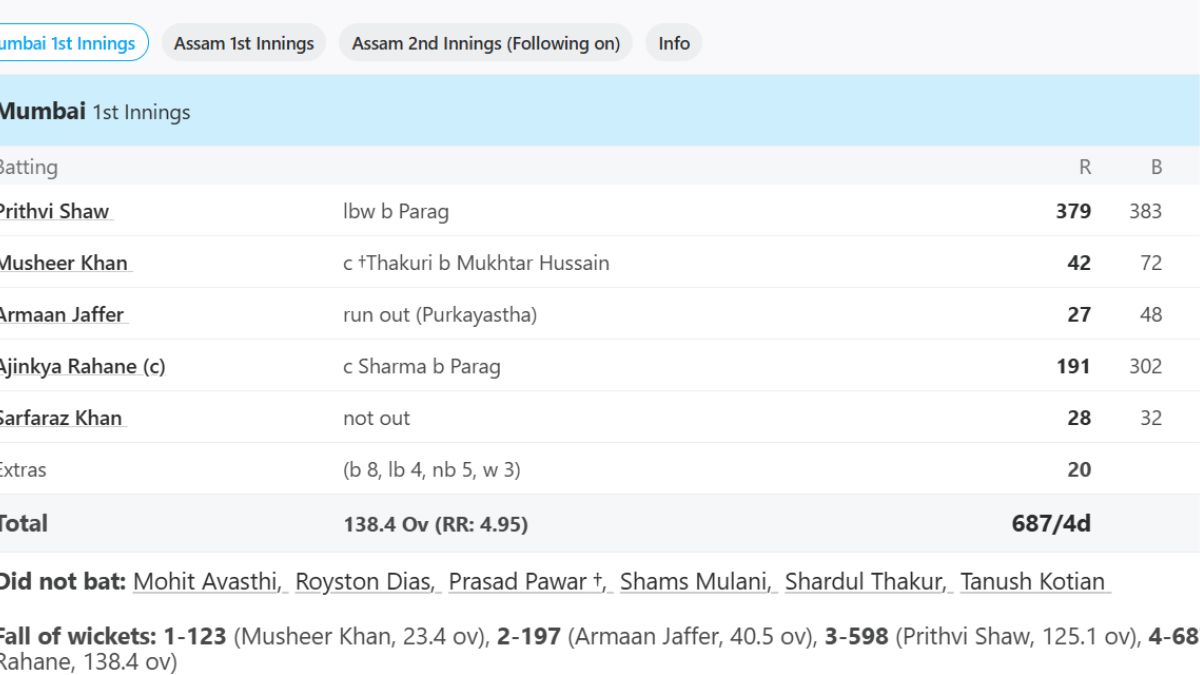Click Shardul Thakur in Did not bat
Viewport: 1200px width, 675px height.
click(865, 581)
